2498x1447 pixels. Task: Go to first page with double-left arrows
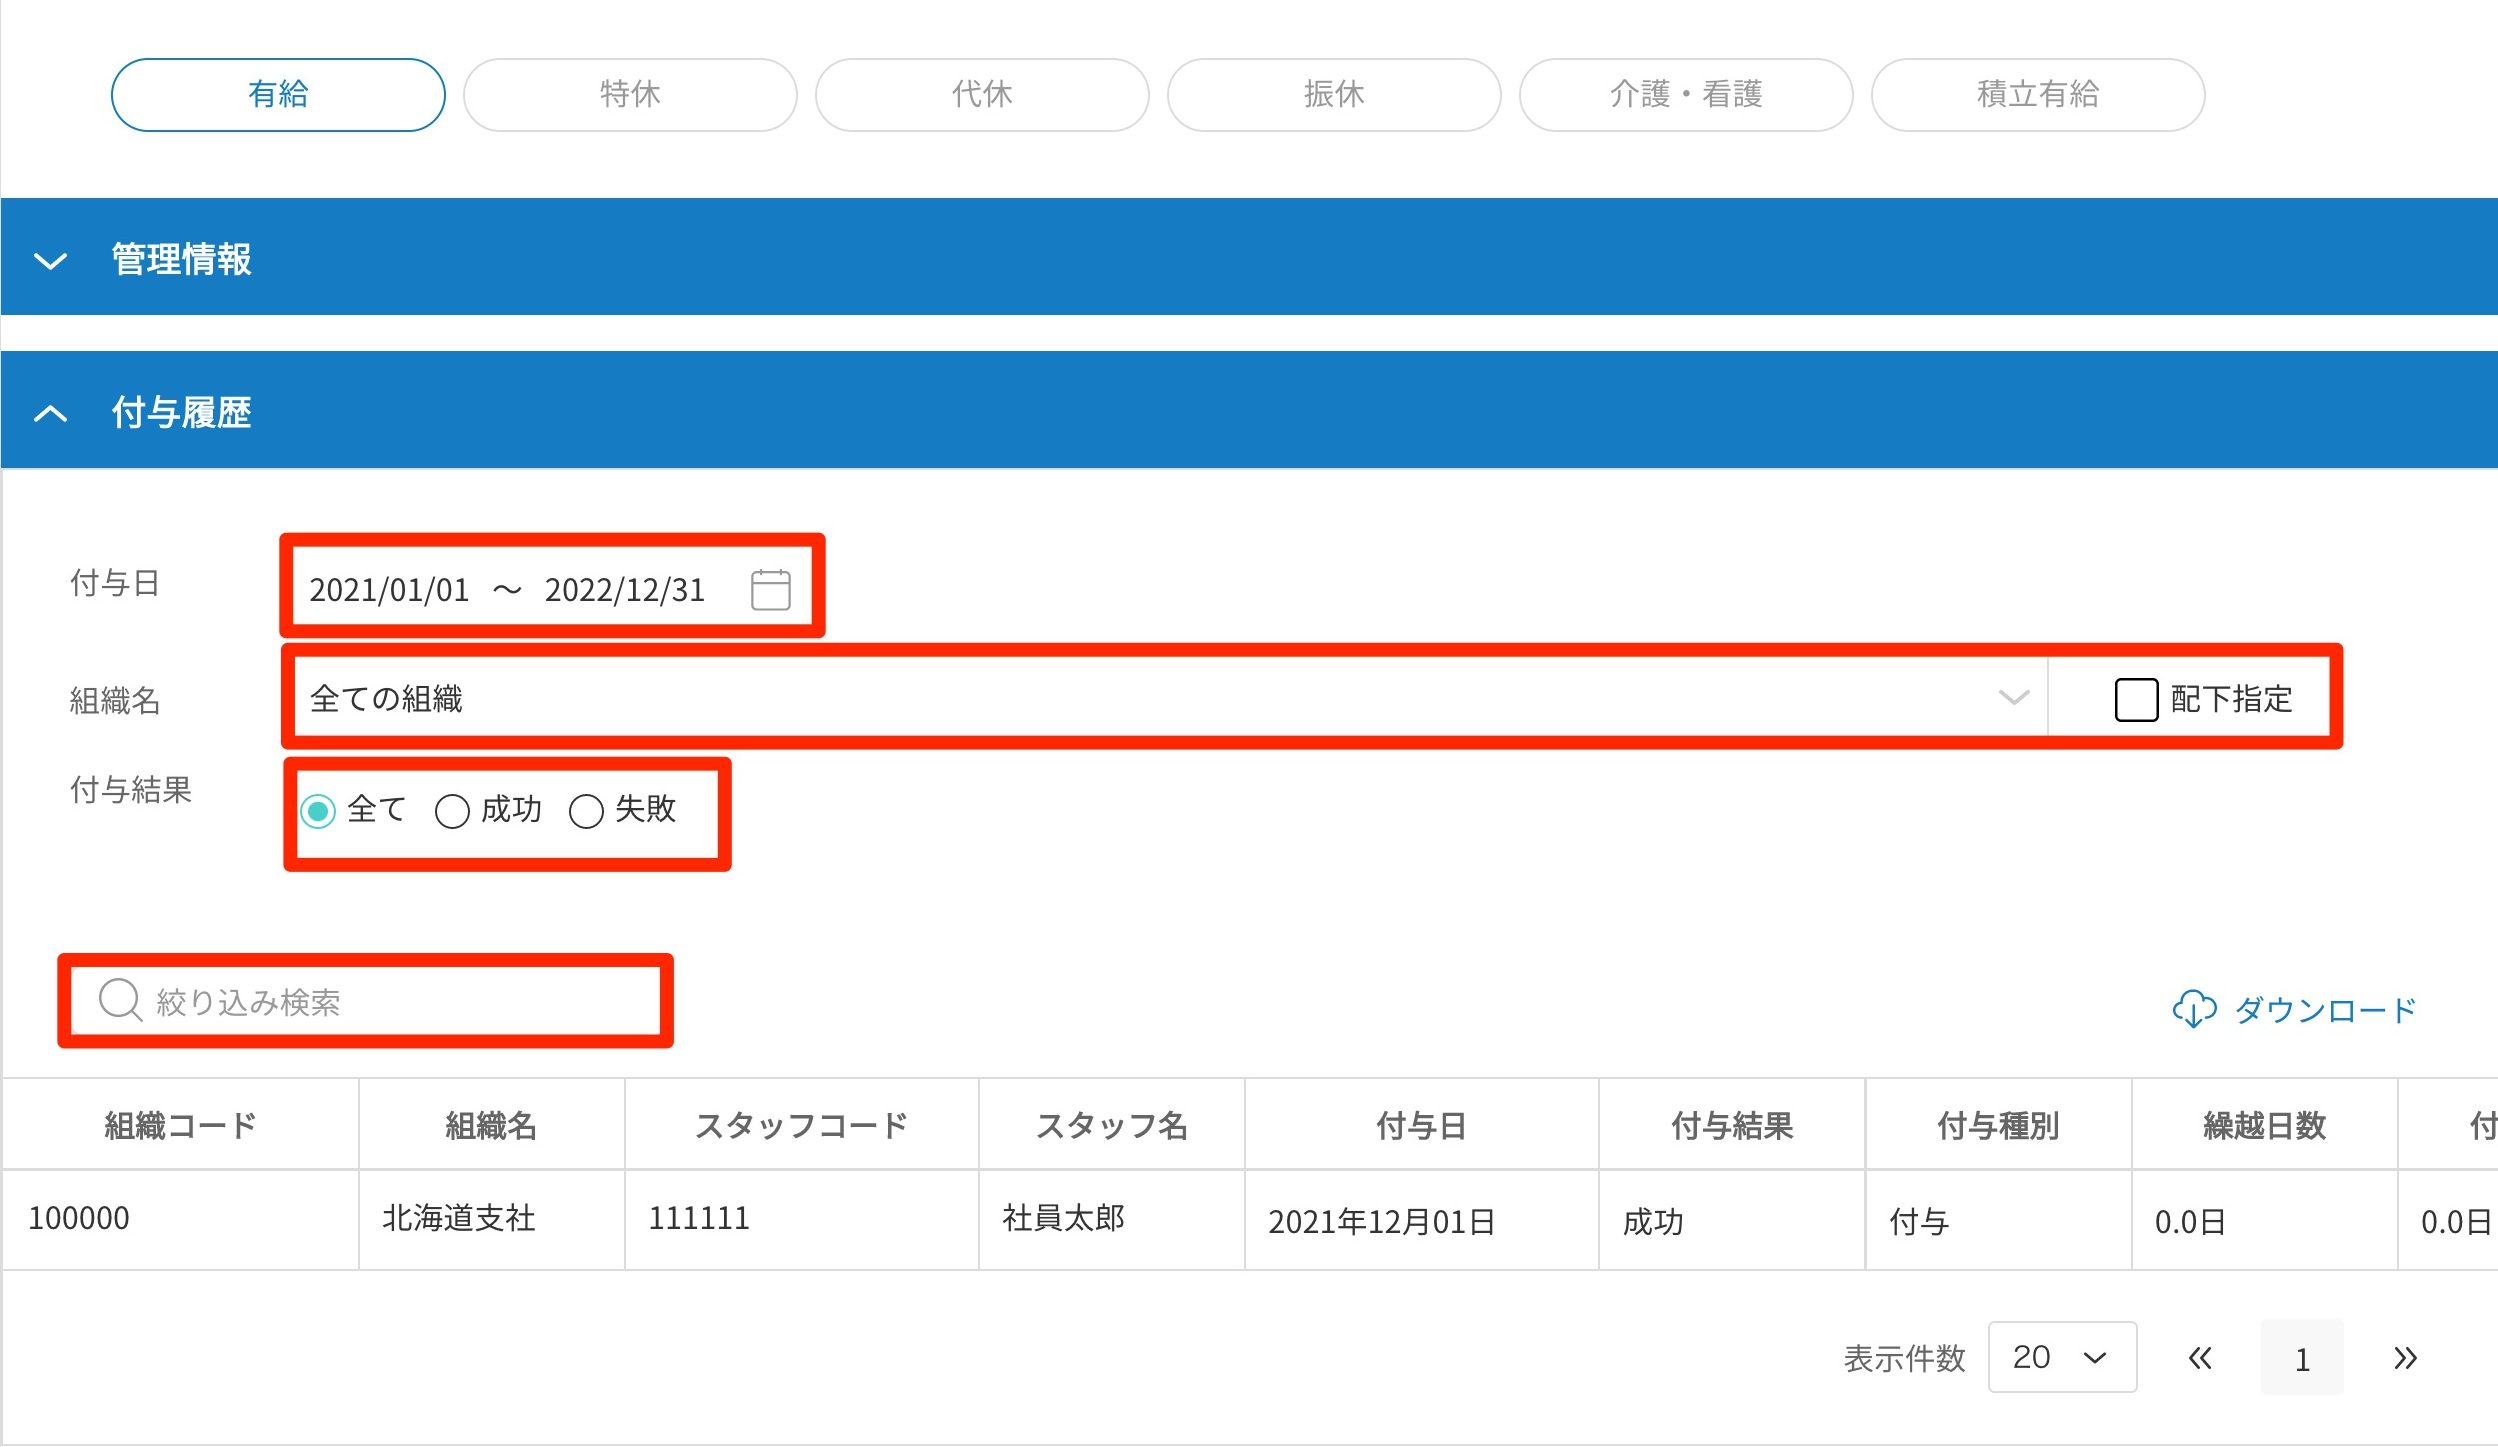(x=2199, y=1358)
